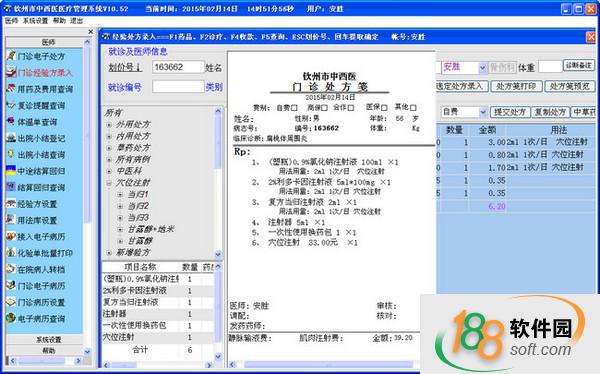
Task: Check the 商保 fee type box
Action: 324,108
